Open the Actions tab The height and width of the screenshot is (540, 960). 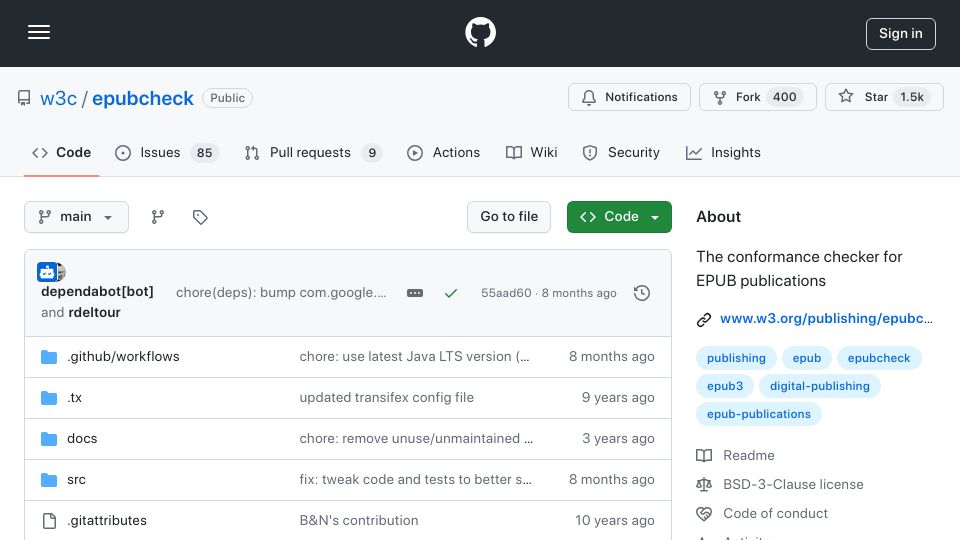pyautogui.click(x=443, y=152)
